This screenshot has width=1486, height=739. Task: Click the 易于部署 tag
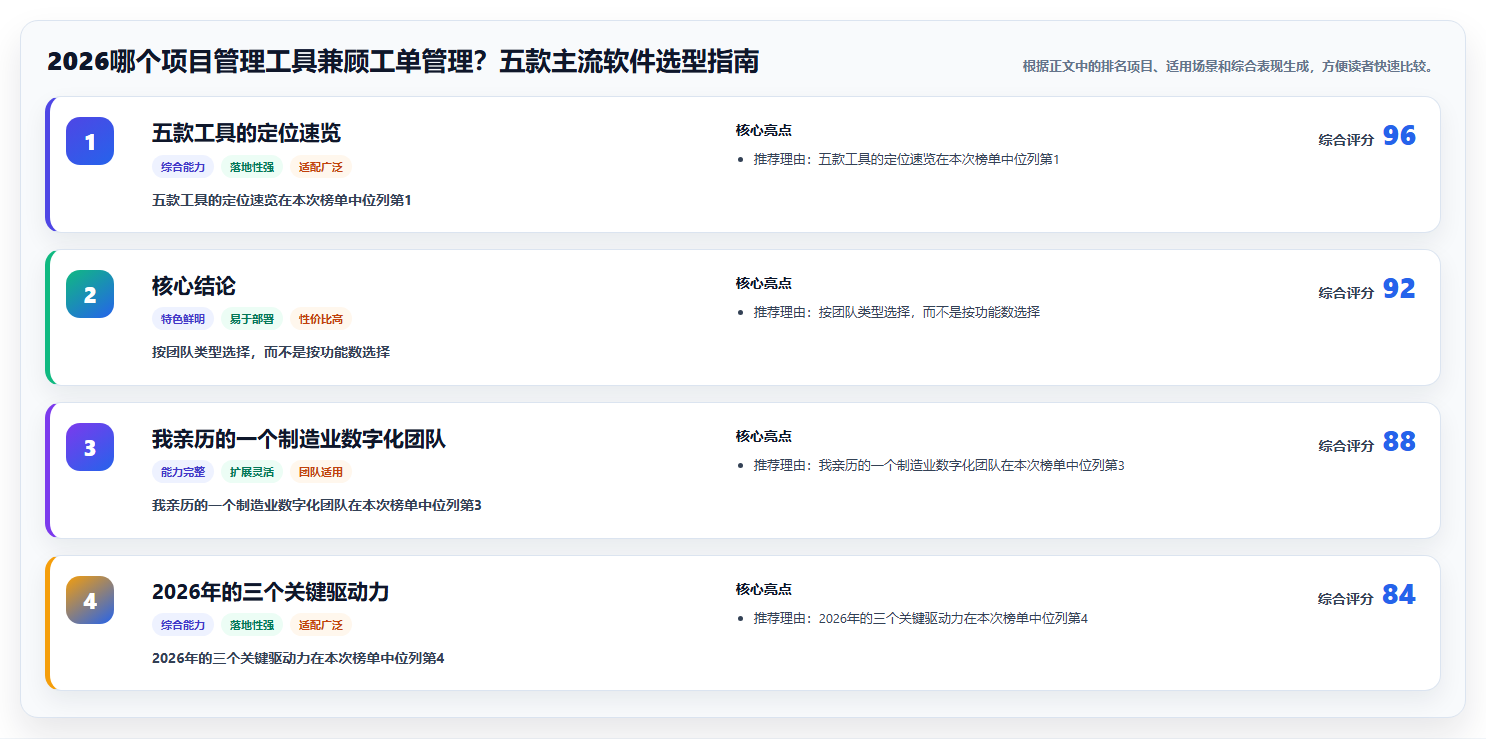coord(252,319)
